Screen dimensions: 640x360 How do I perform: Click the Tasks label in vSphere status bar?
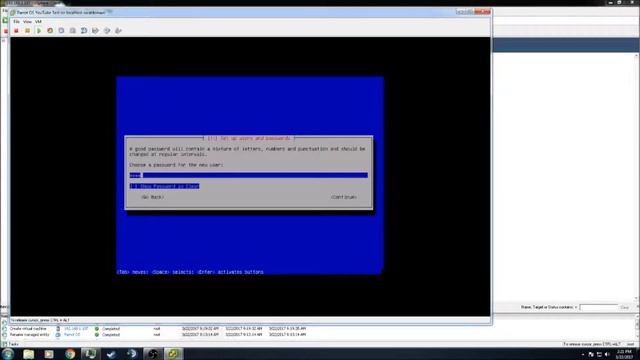click(13, 344)
